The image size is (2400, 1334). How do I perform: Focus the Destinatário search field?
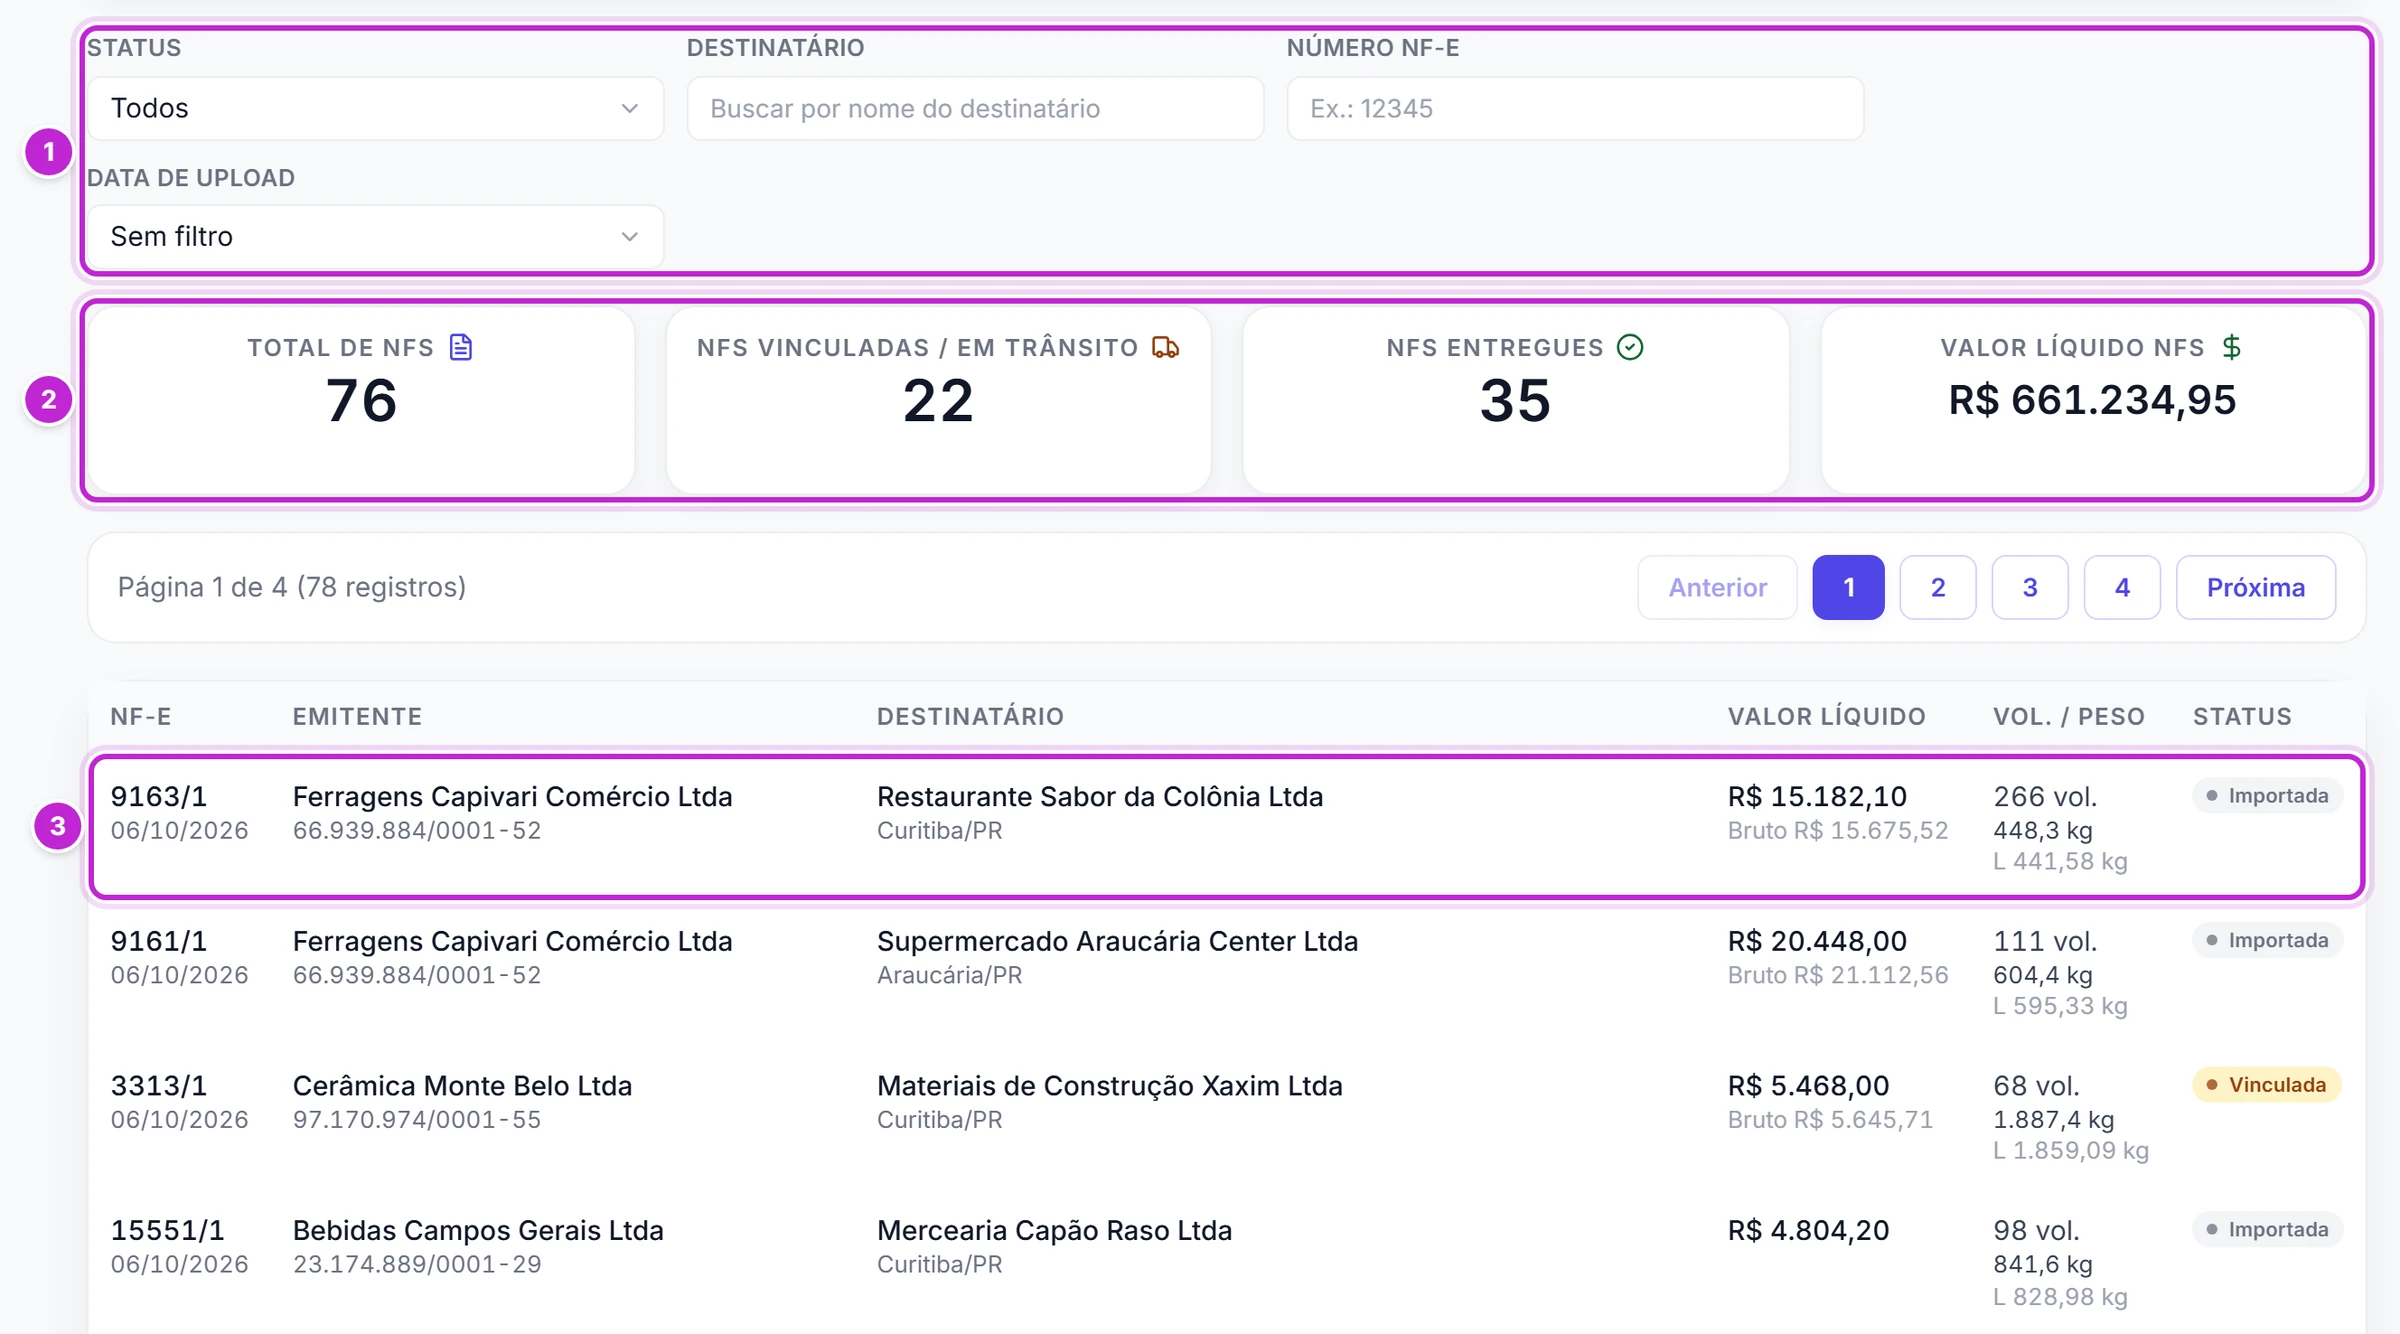975,108
